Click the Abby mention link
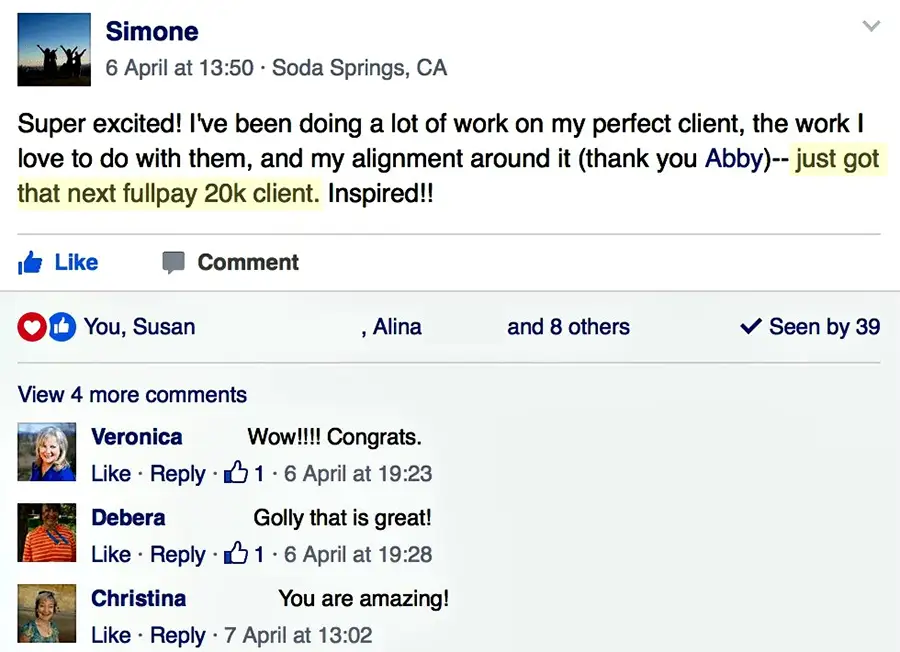Image resolution: width=900 pixels, height=652 pixels. click(734, 159)
